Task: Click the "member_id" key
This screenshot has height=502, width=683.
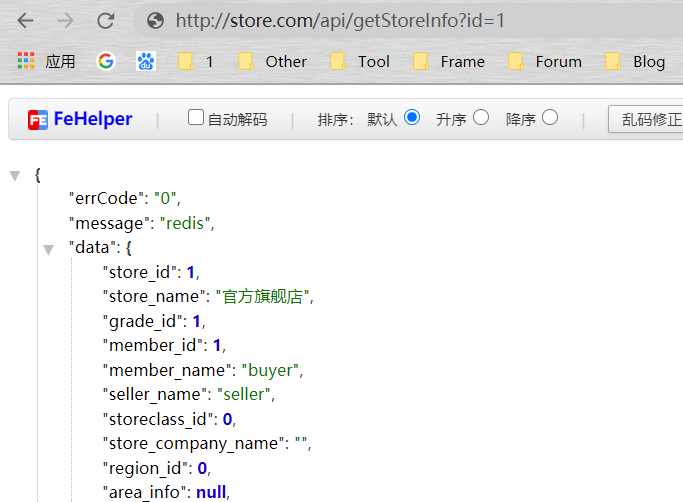Action: [x=153, y=346]
